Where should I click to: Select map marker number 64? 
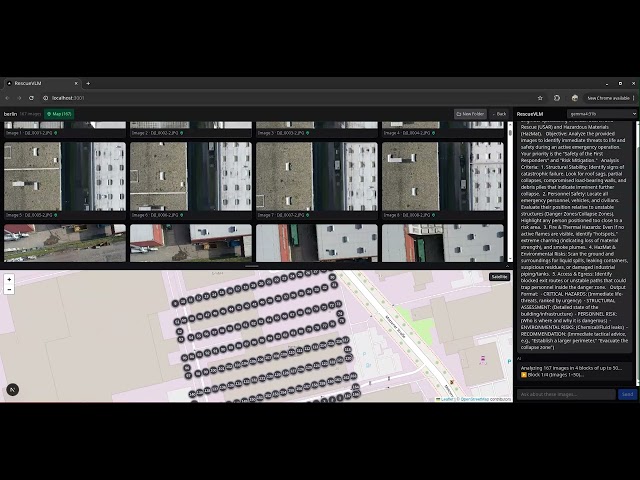(269, 320)
